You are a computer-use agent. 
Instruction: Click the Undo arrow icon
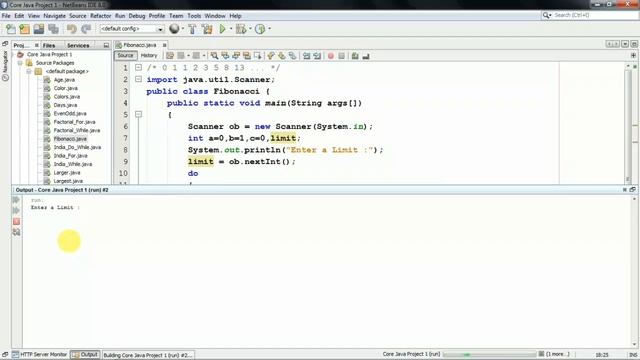(x=71, y=29)
